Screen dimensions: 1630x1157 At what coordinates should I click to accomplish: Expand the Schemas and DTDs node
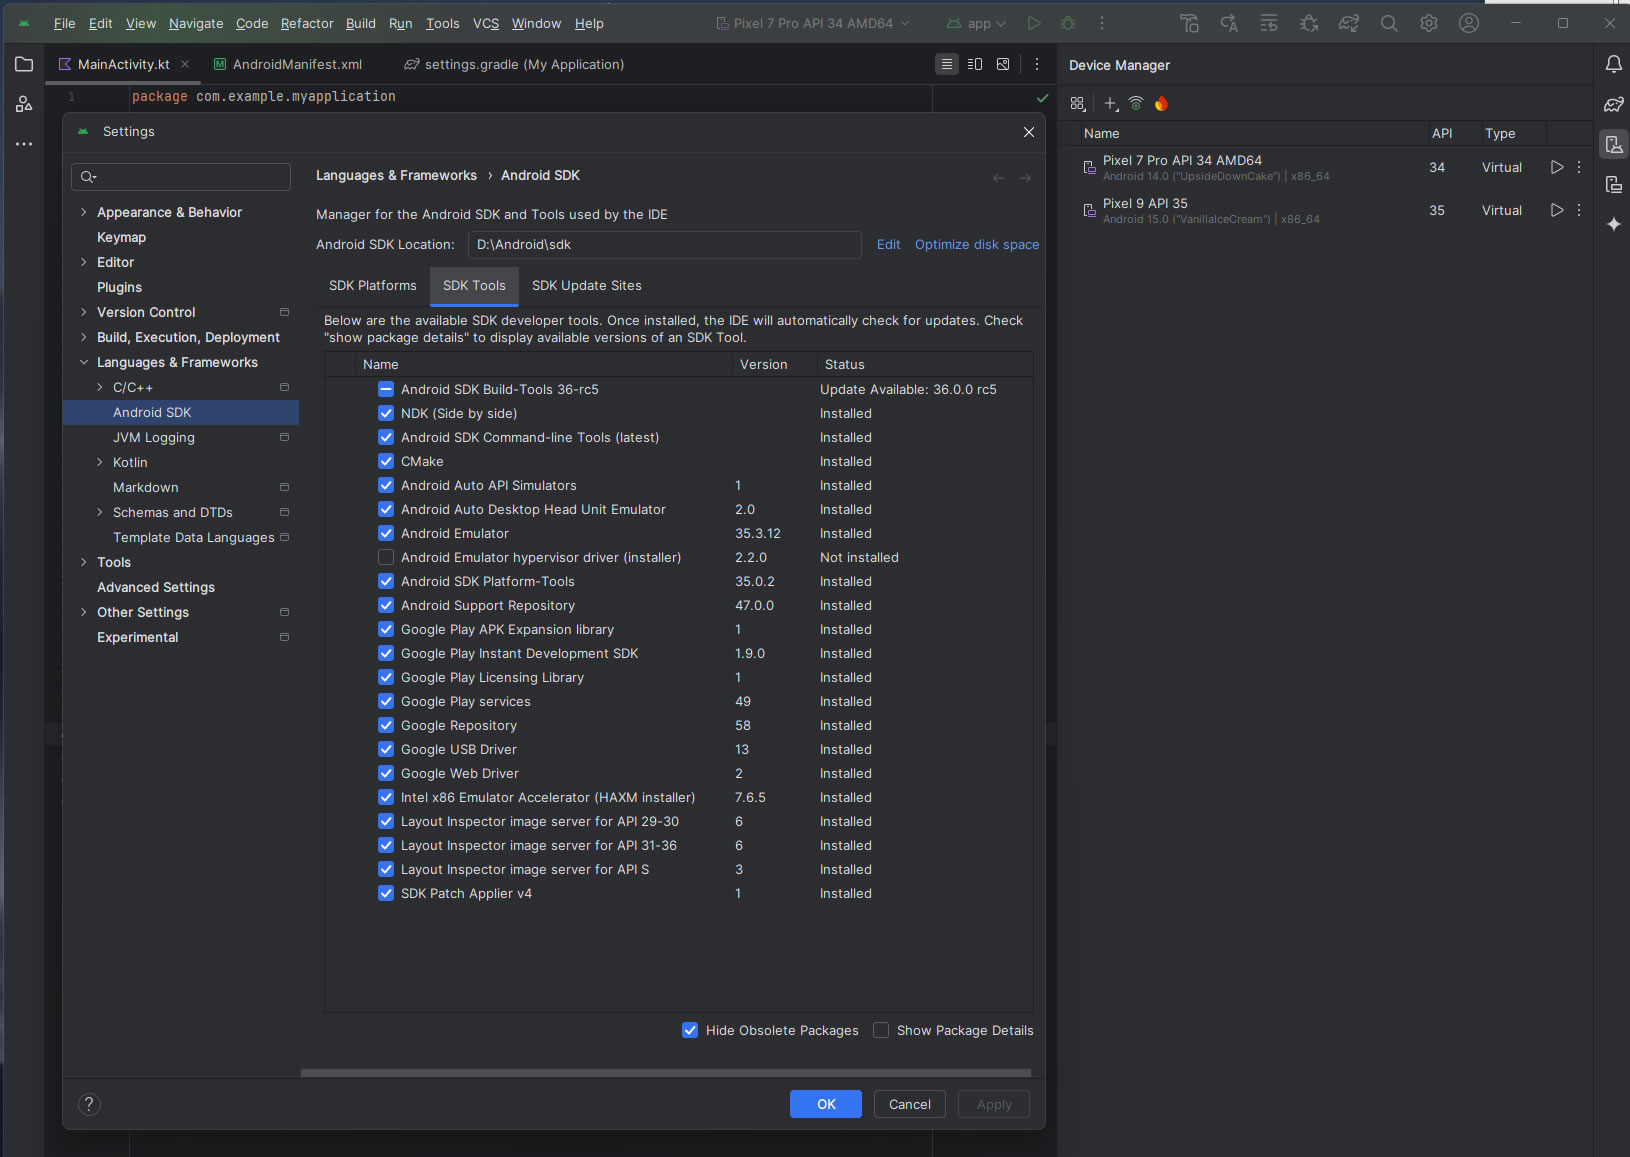point(100,512)
